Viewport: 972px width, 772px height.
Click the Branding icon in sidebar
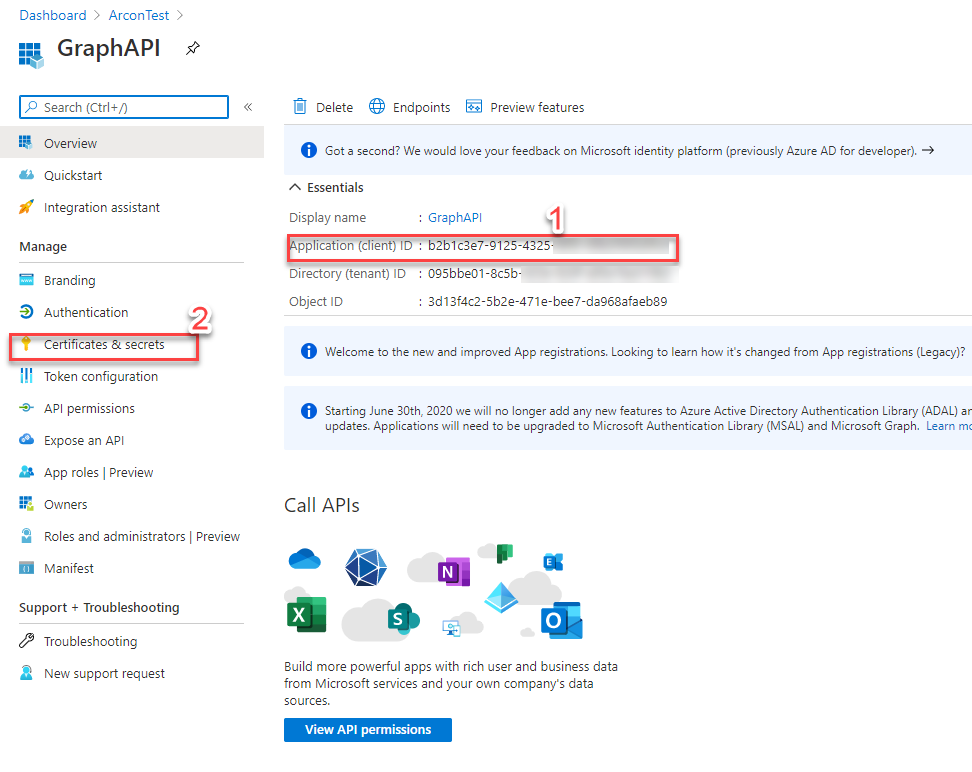pyautogui.click(x=26, y=280)
